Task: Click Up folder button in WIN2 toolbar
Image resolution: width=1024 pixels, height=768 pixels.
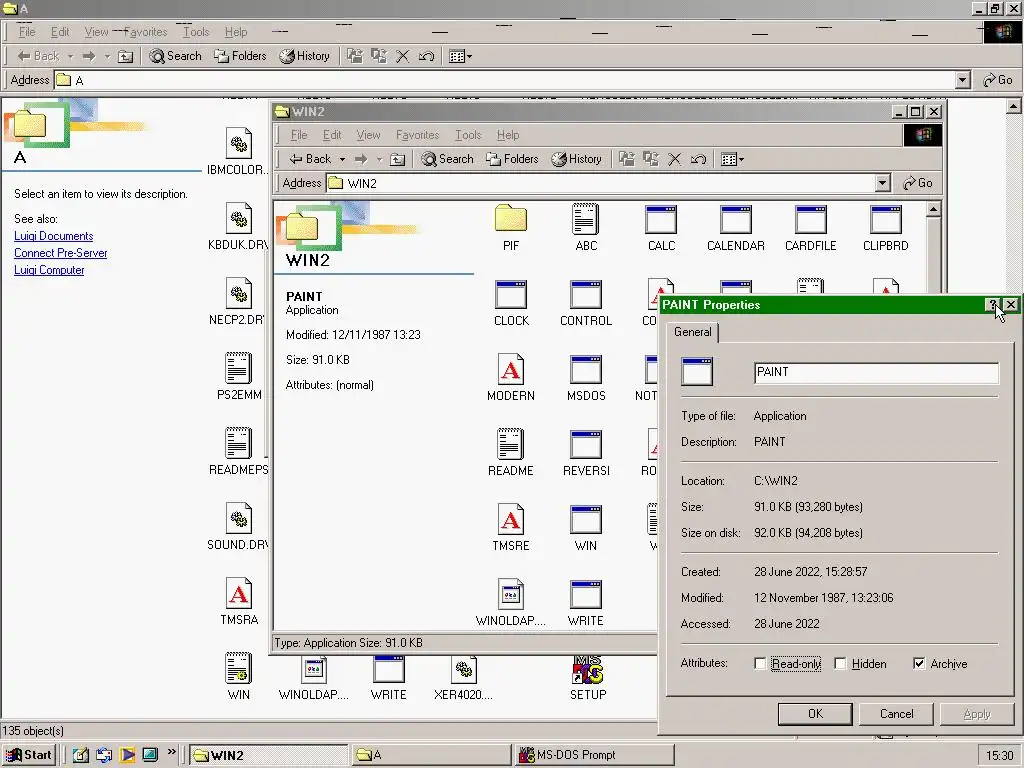Action: click(397, 159)
